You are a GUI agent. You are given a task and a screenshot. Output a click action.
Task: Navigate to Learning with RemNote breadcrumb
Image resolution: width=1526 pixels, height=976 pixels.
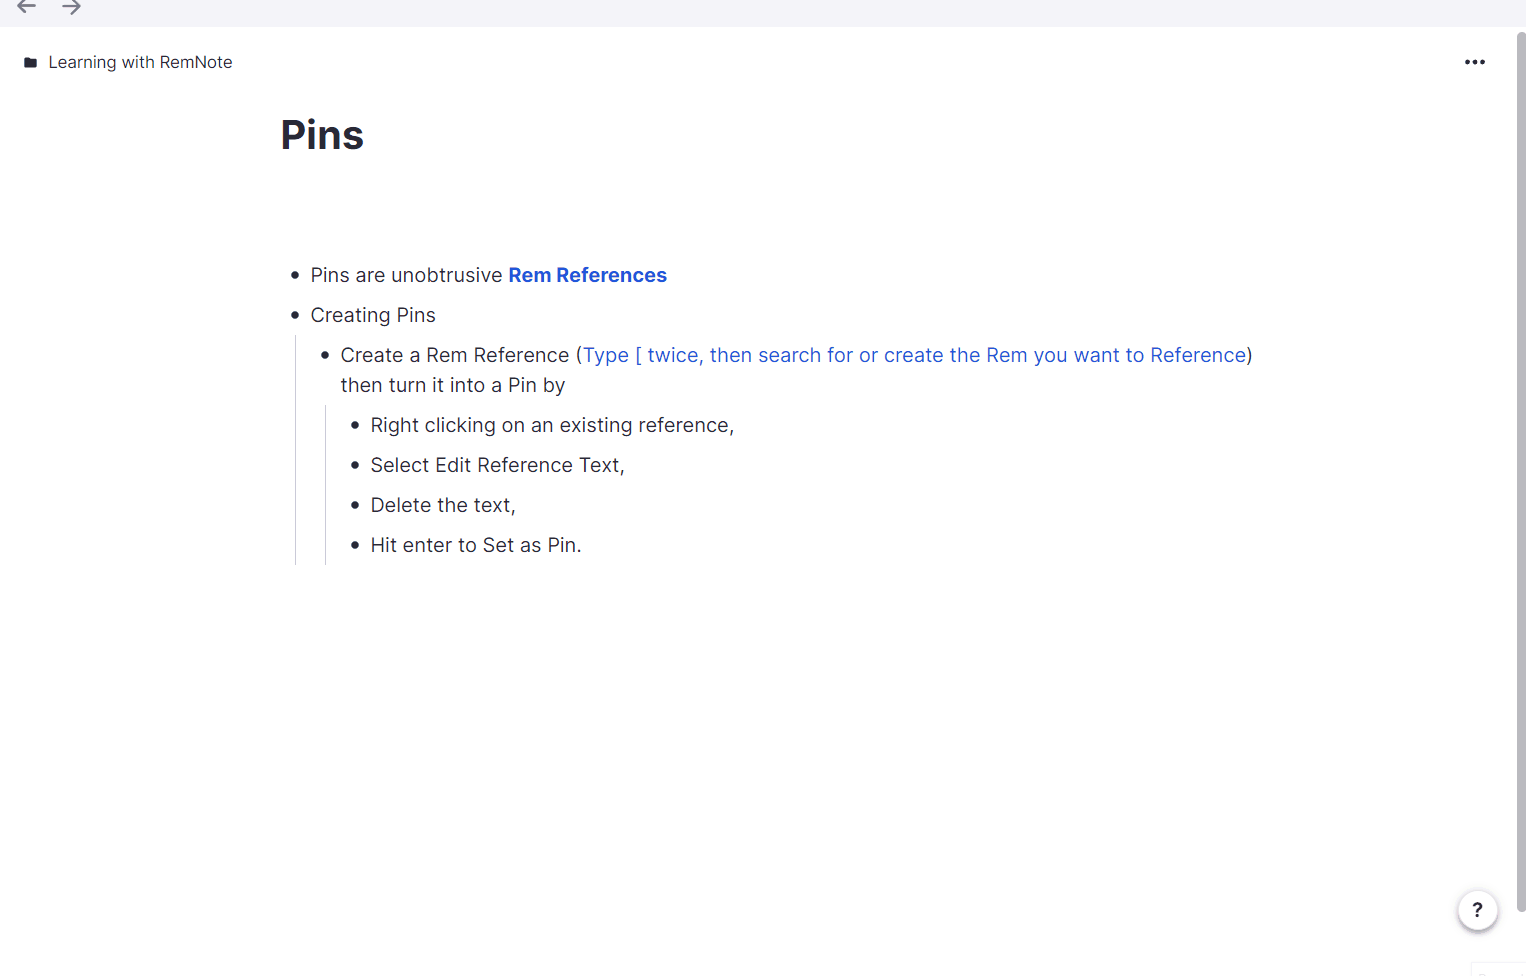coord(140,62)
